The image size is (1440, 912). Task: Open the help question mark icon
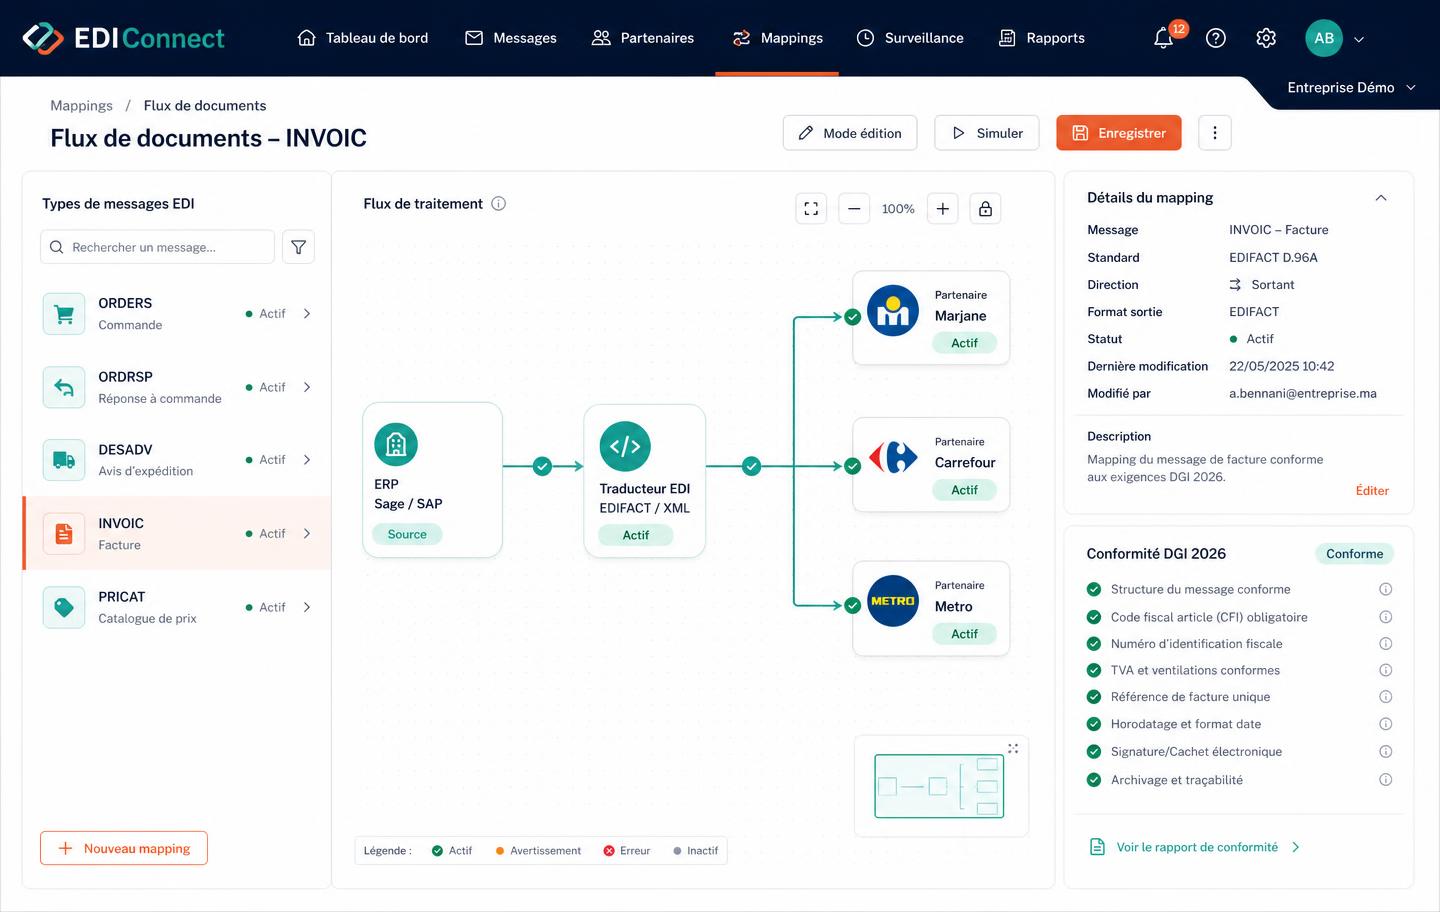point(1216,38)
